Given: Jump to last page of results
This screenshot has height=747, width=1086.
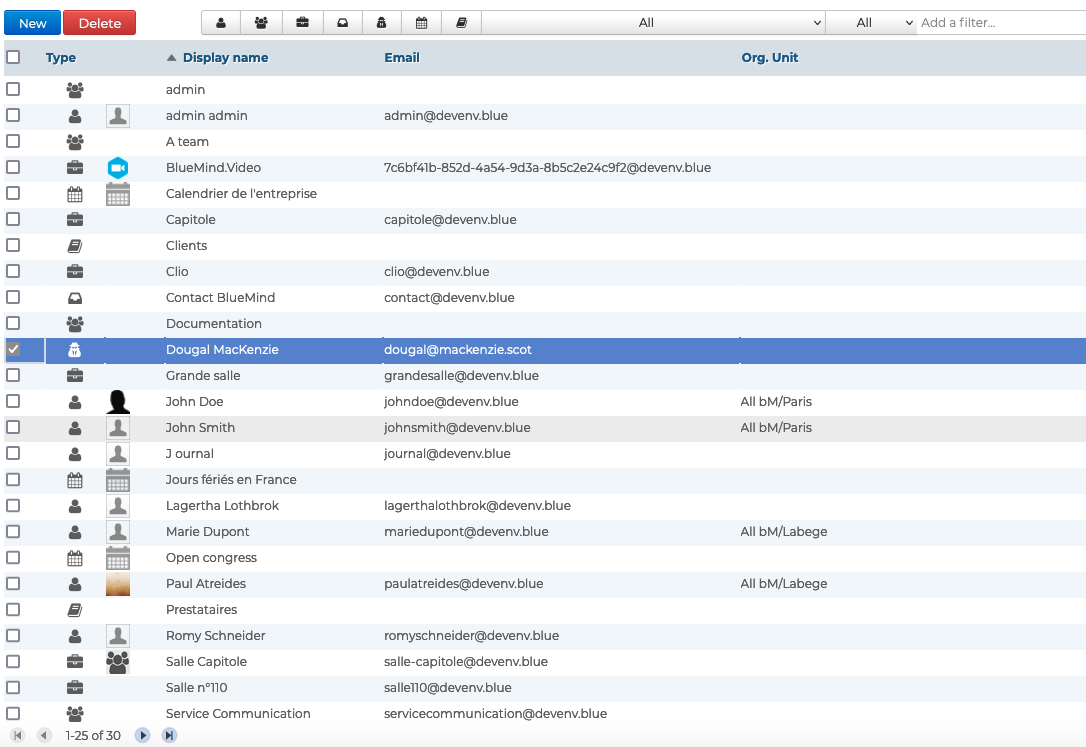Looking at the screenshot, I should click(169, 736).
